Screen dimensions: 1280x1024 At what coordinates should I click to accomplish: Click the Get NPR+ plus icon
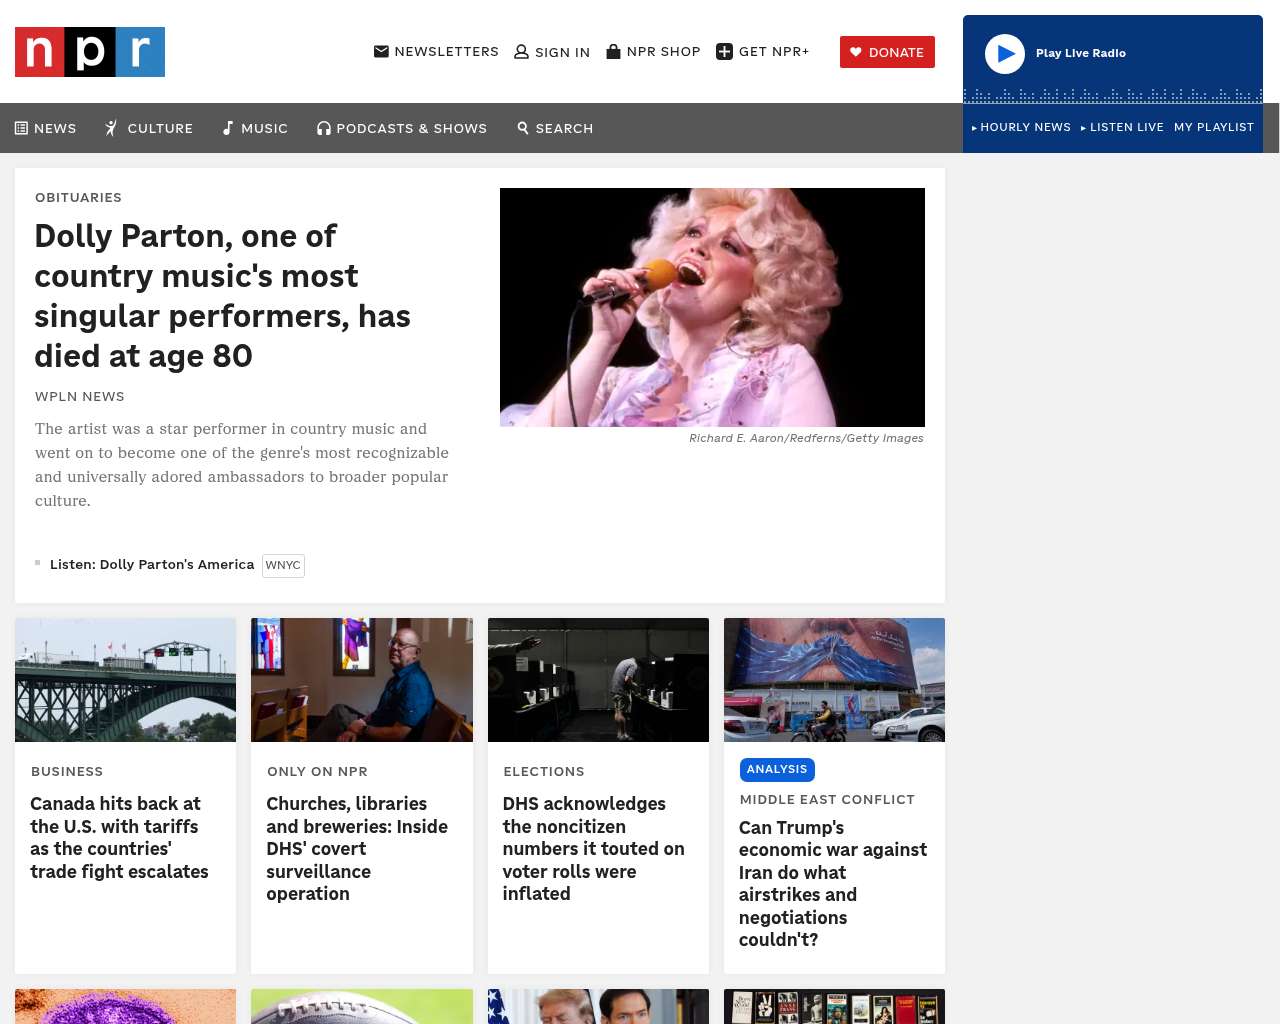[725, 51]
